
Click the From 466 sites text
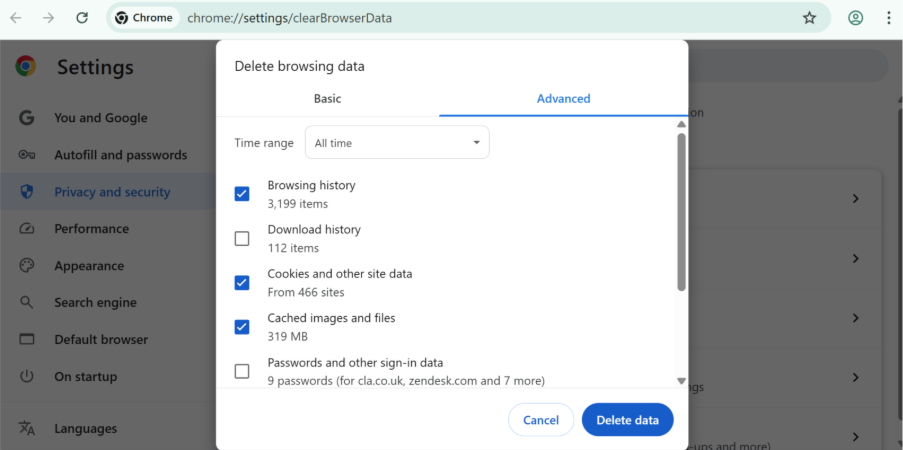[306, 293]
